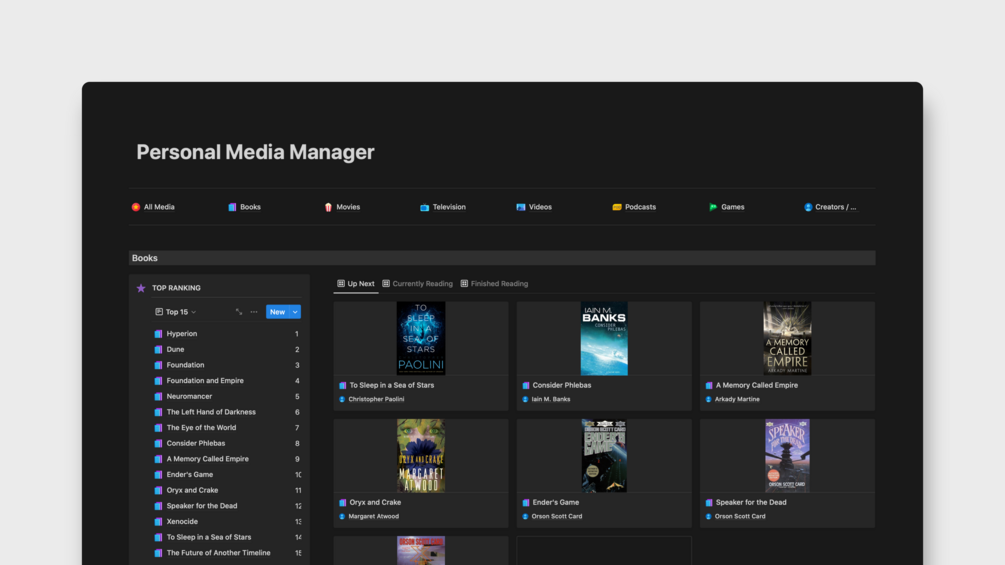The width and height of the screenshot is (1005, 565).
Task: Open A Memory Called Empire ranking row
Action: click(227, 459)
